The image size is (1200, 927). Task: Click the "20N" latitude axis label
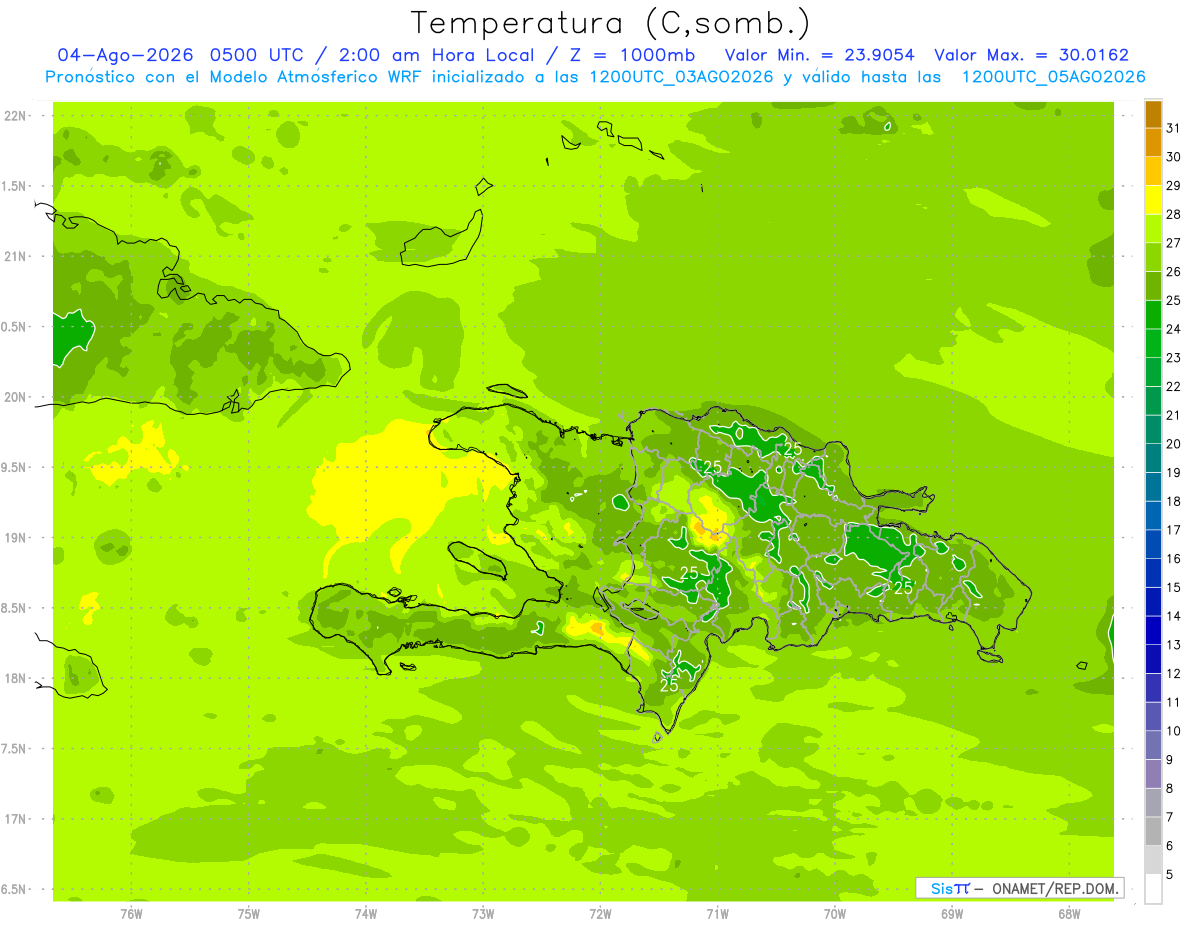tap(15, 397)
